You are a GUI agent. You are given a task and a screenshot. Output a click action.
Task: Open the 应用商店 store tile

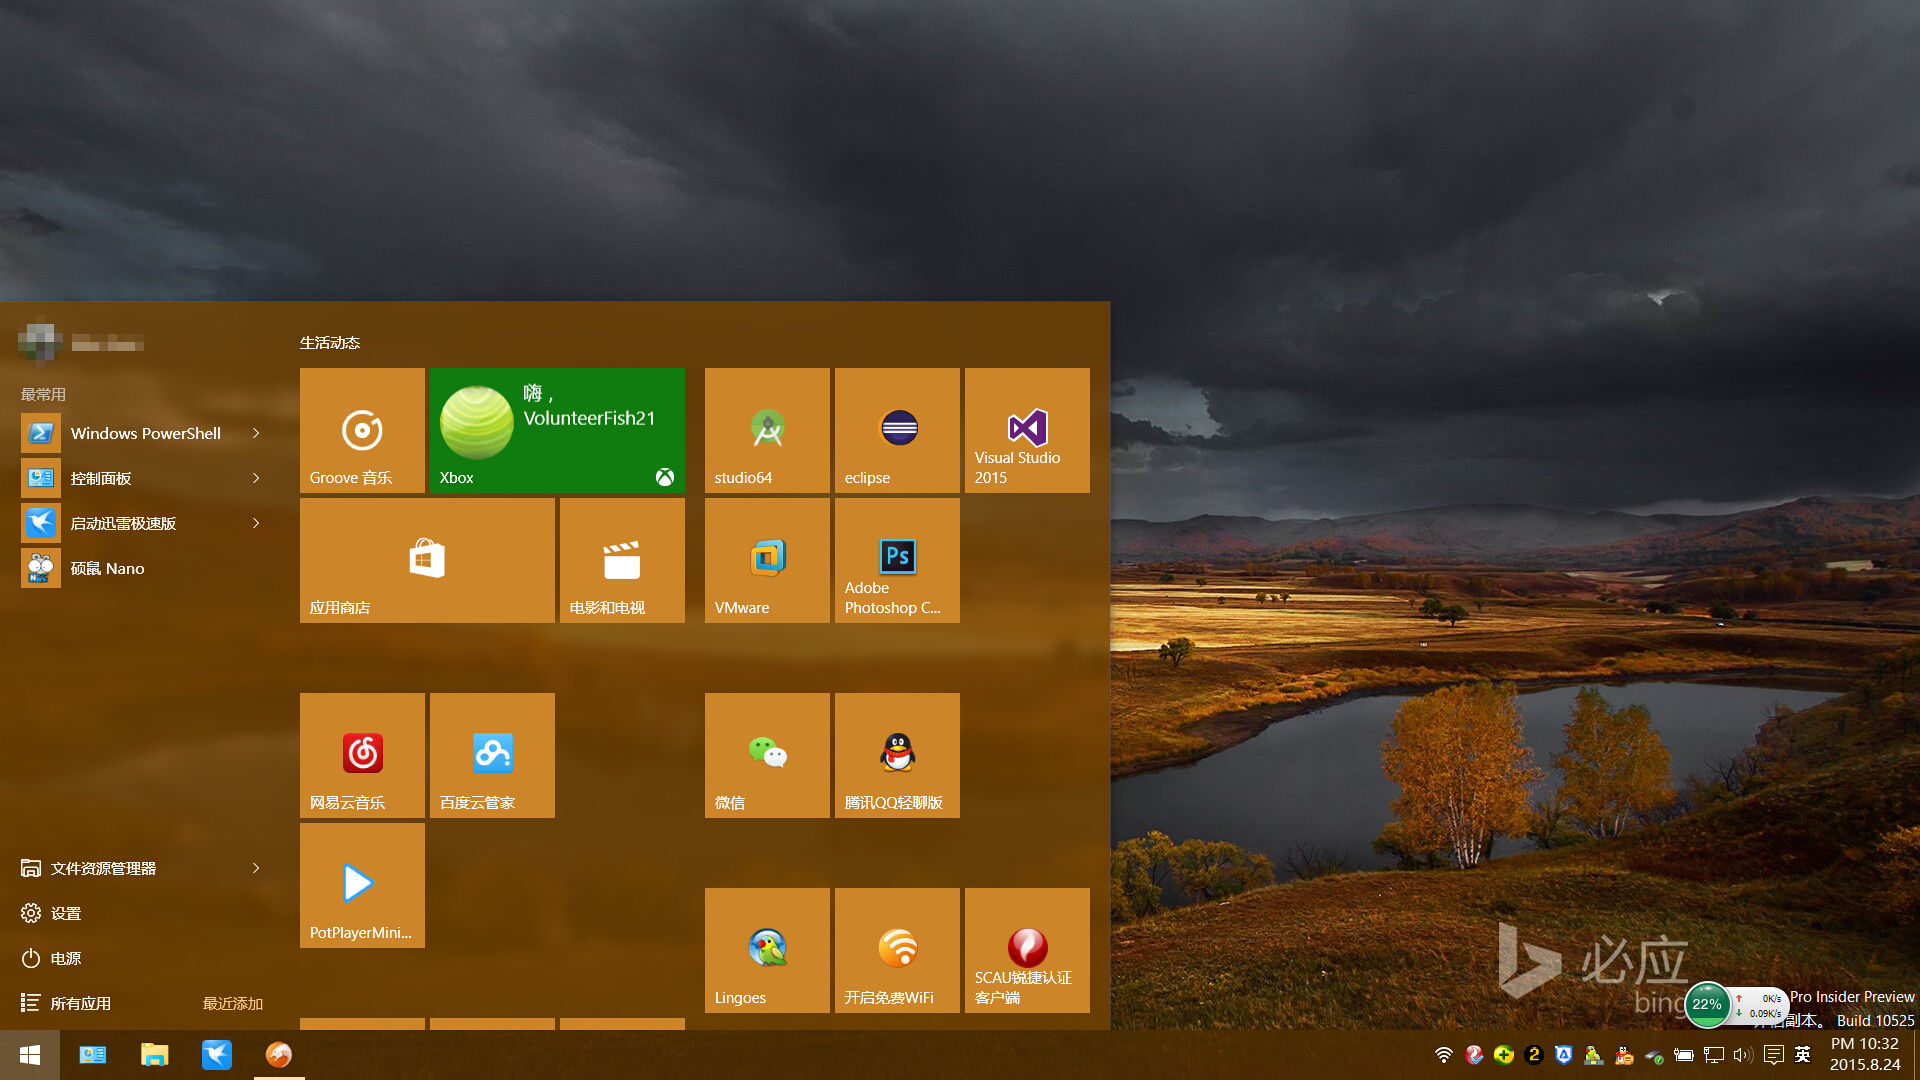(427, 560)
